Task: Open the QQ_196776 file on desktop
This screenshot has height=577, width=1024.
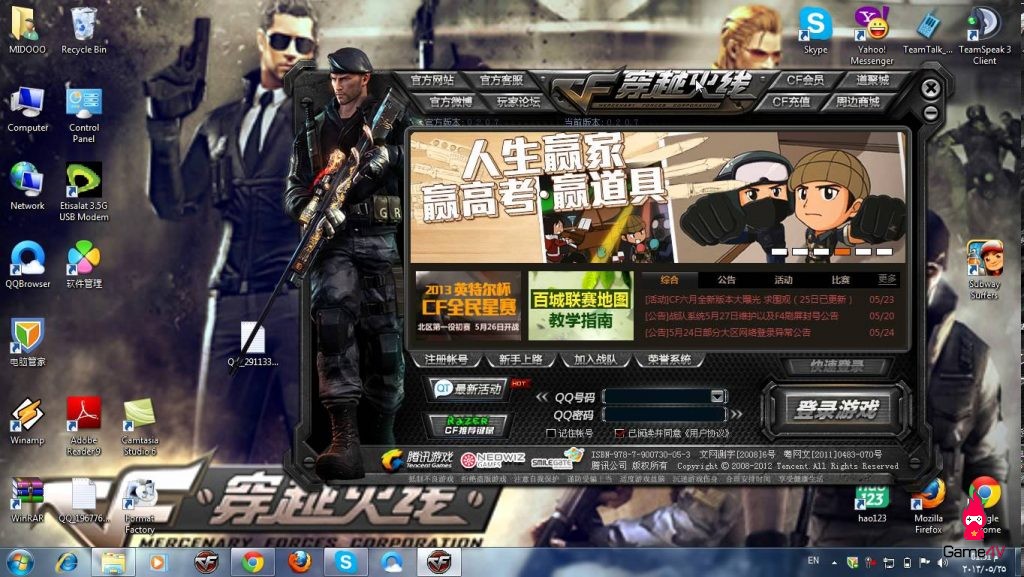Action: pos(84,501)
